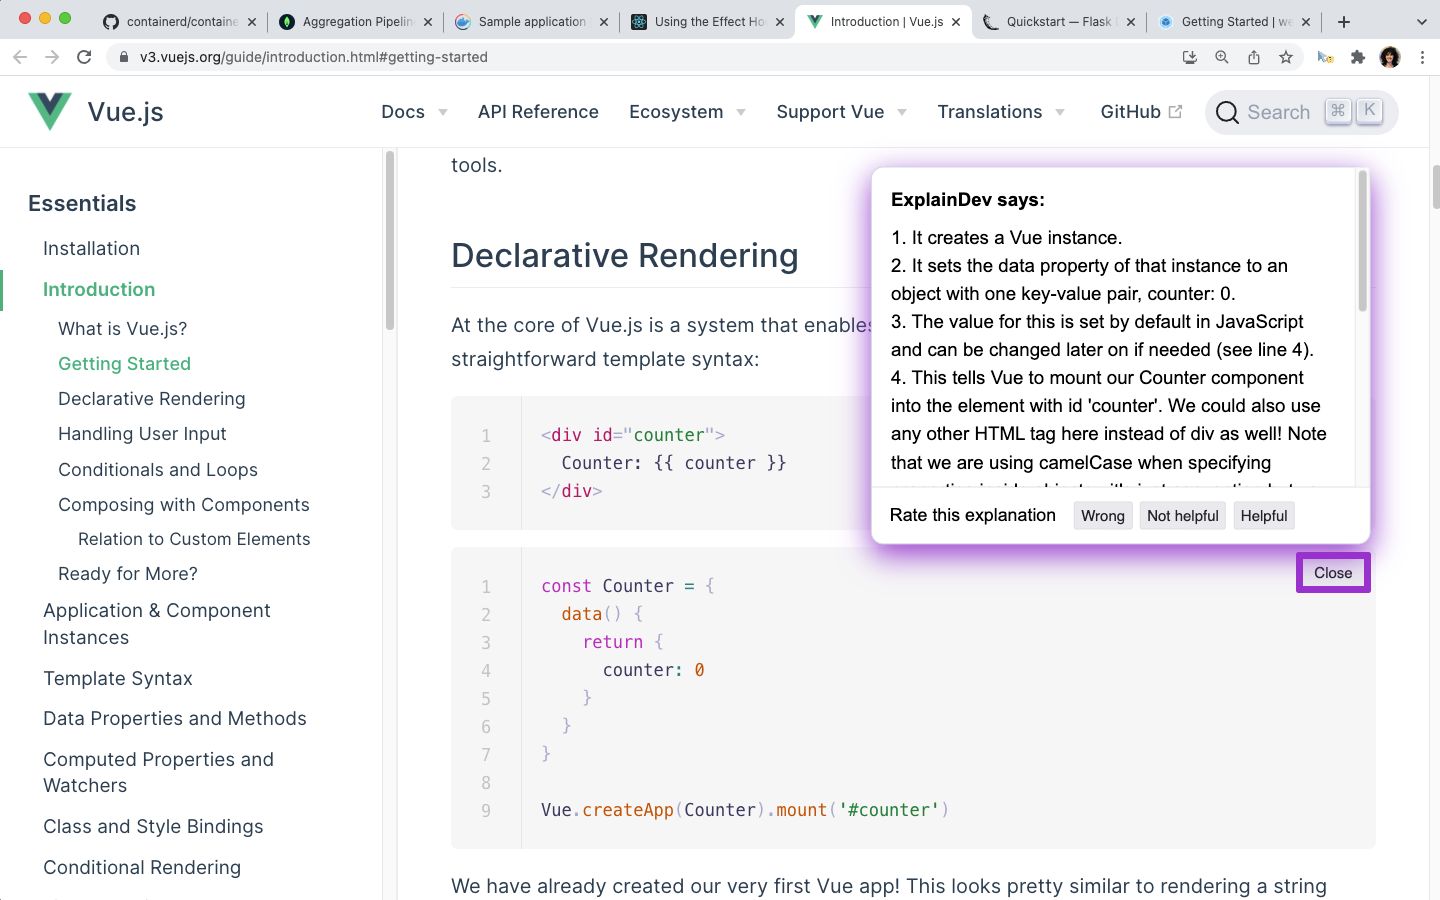This screenshot has width=1440, height=900.
Task: Click the ExplainDev extension icon
Action: tap(1324, 57)
